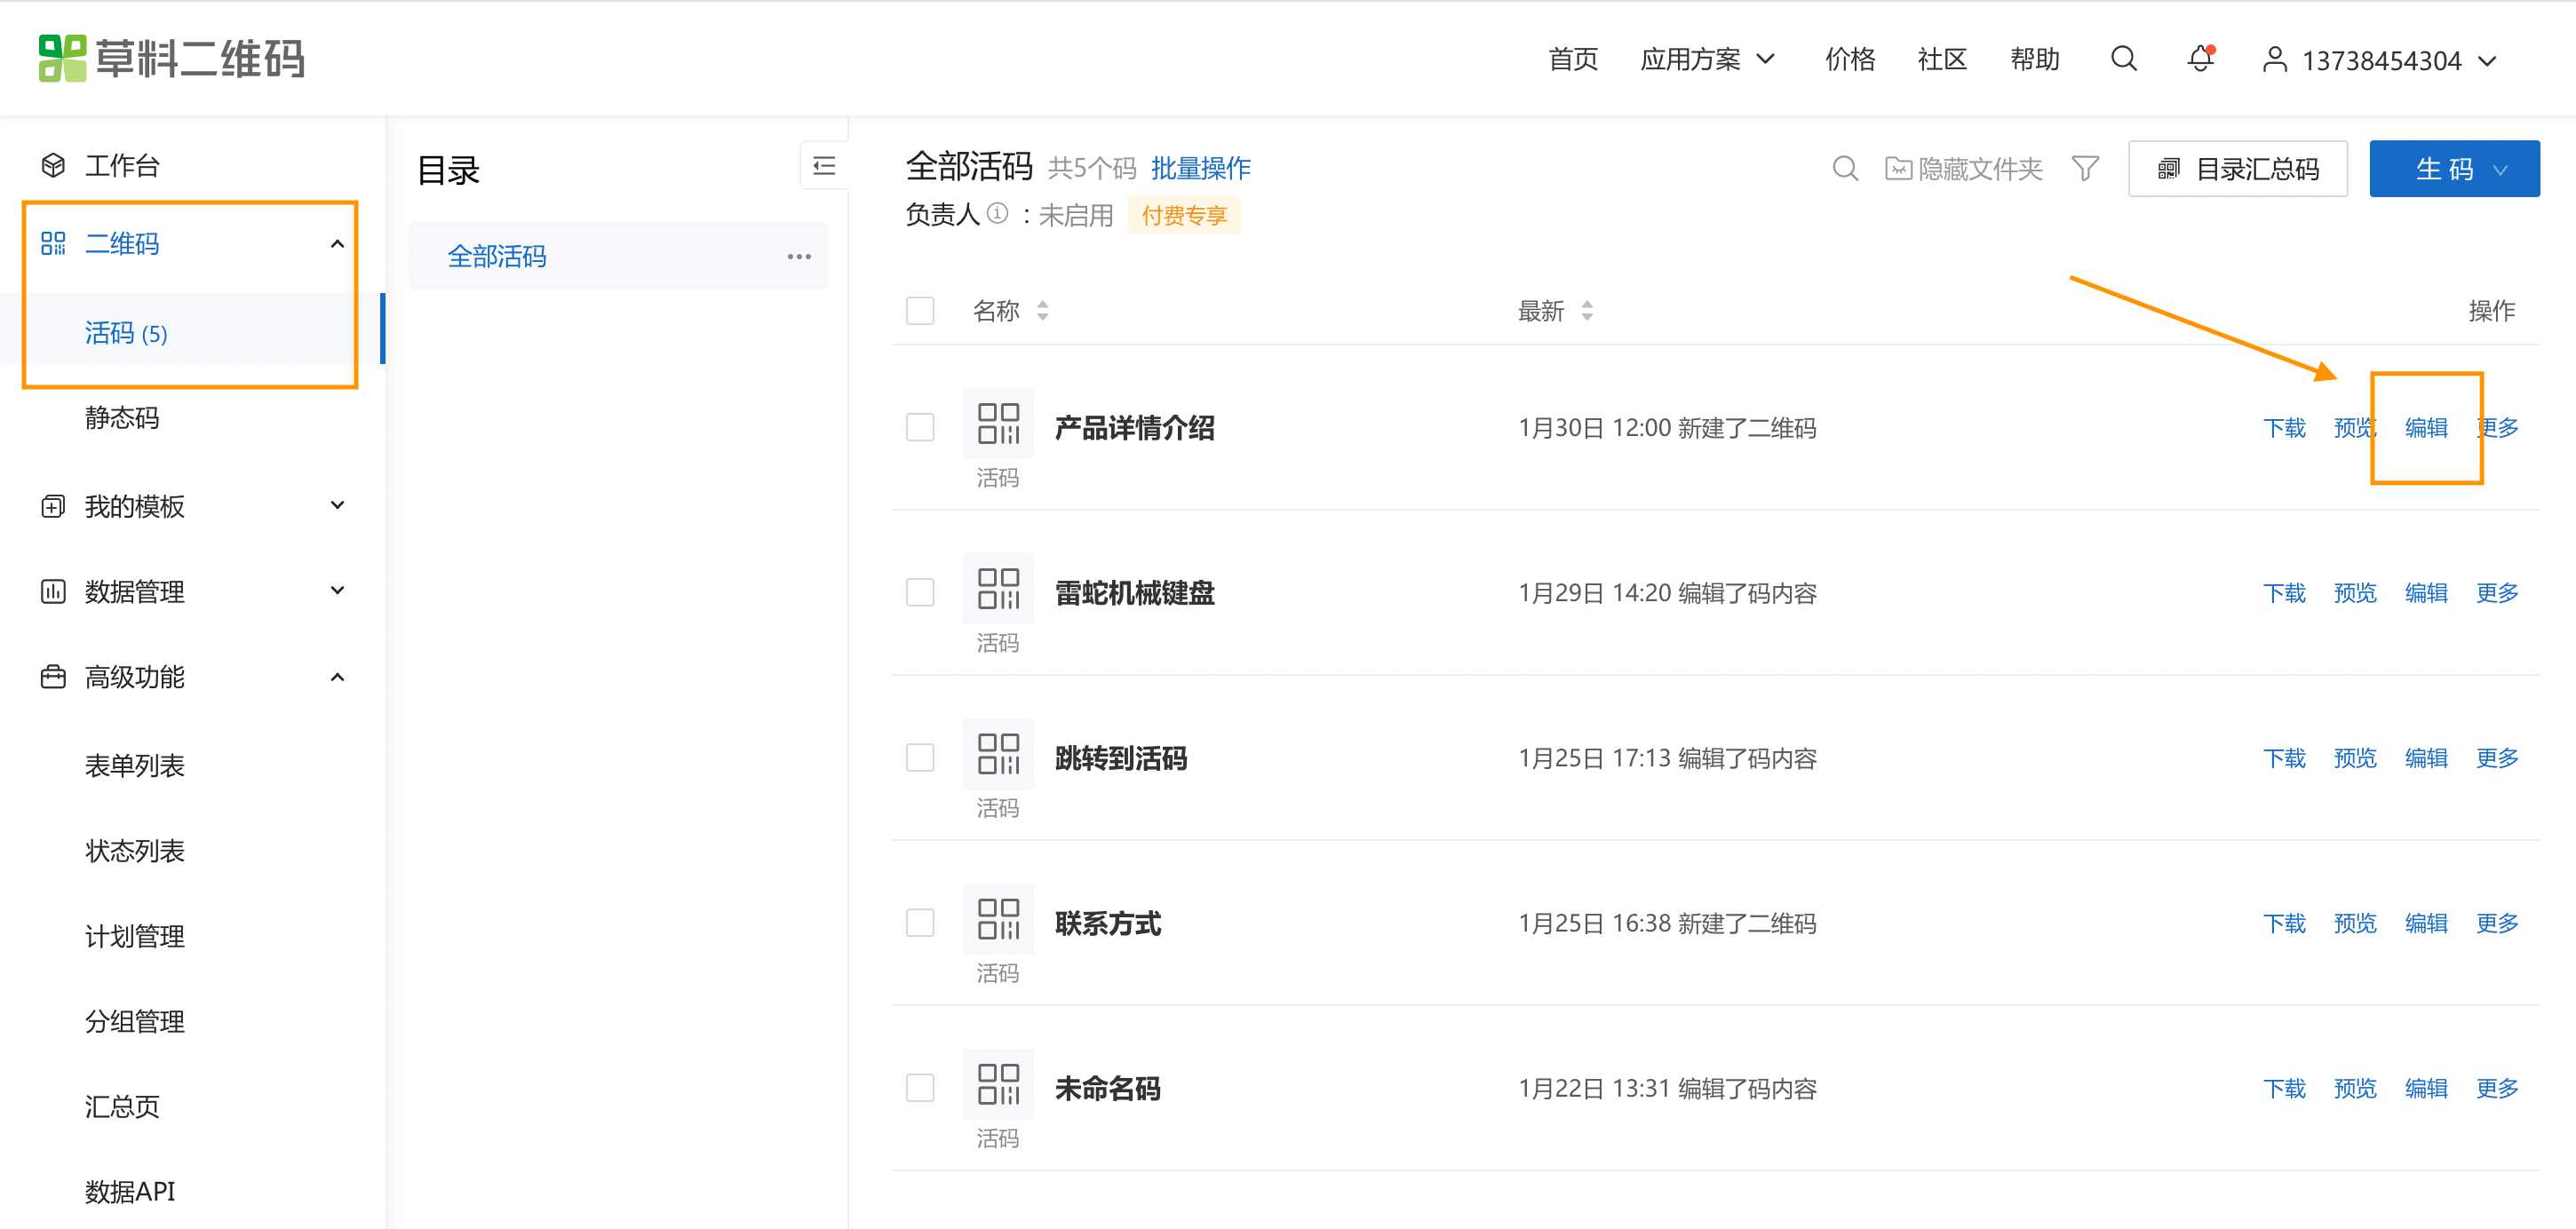This screenshot has width=2576, height=1229.
Task: Click the 批量操作 link
Action: pos(1200,169)
